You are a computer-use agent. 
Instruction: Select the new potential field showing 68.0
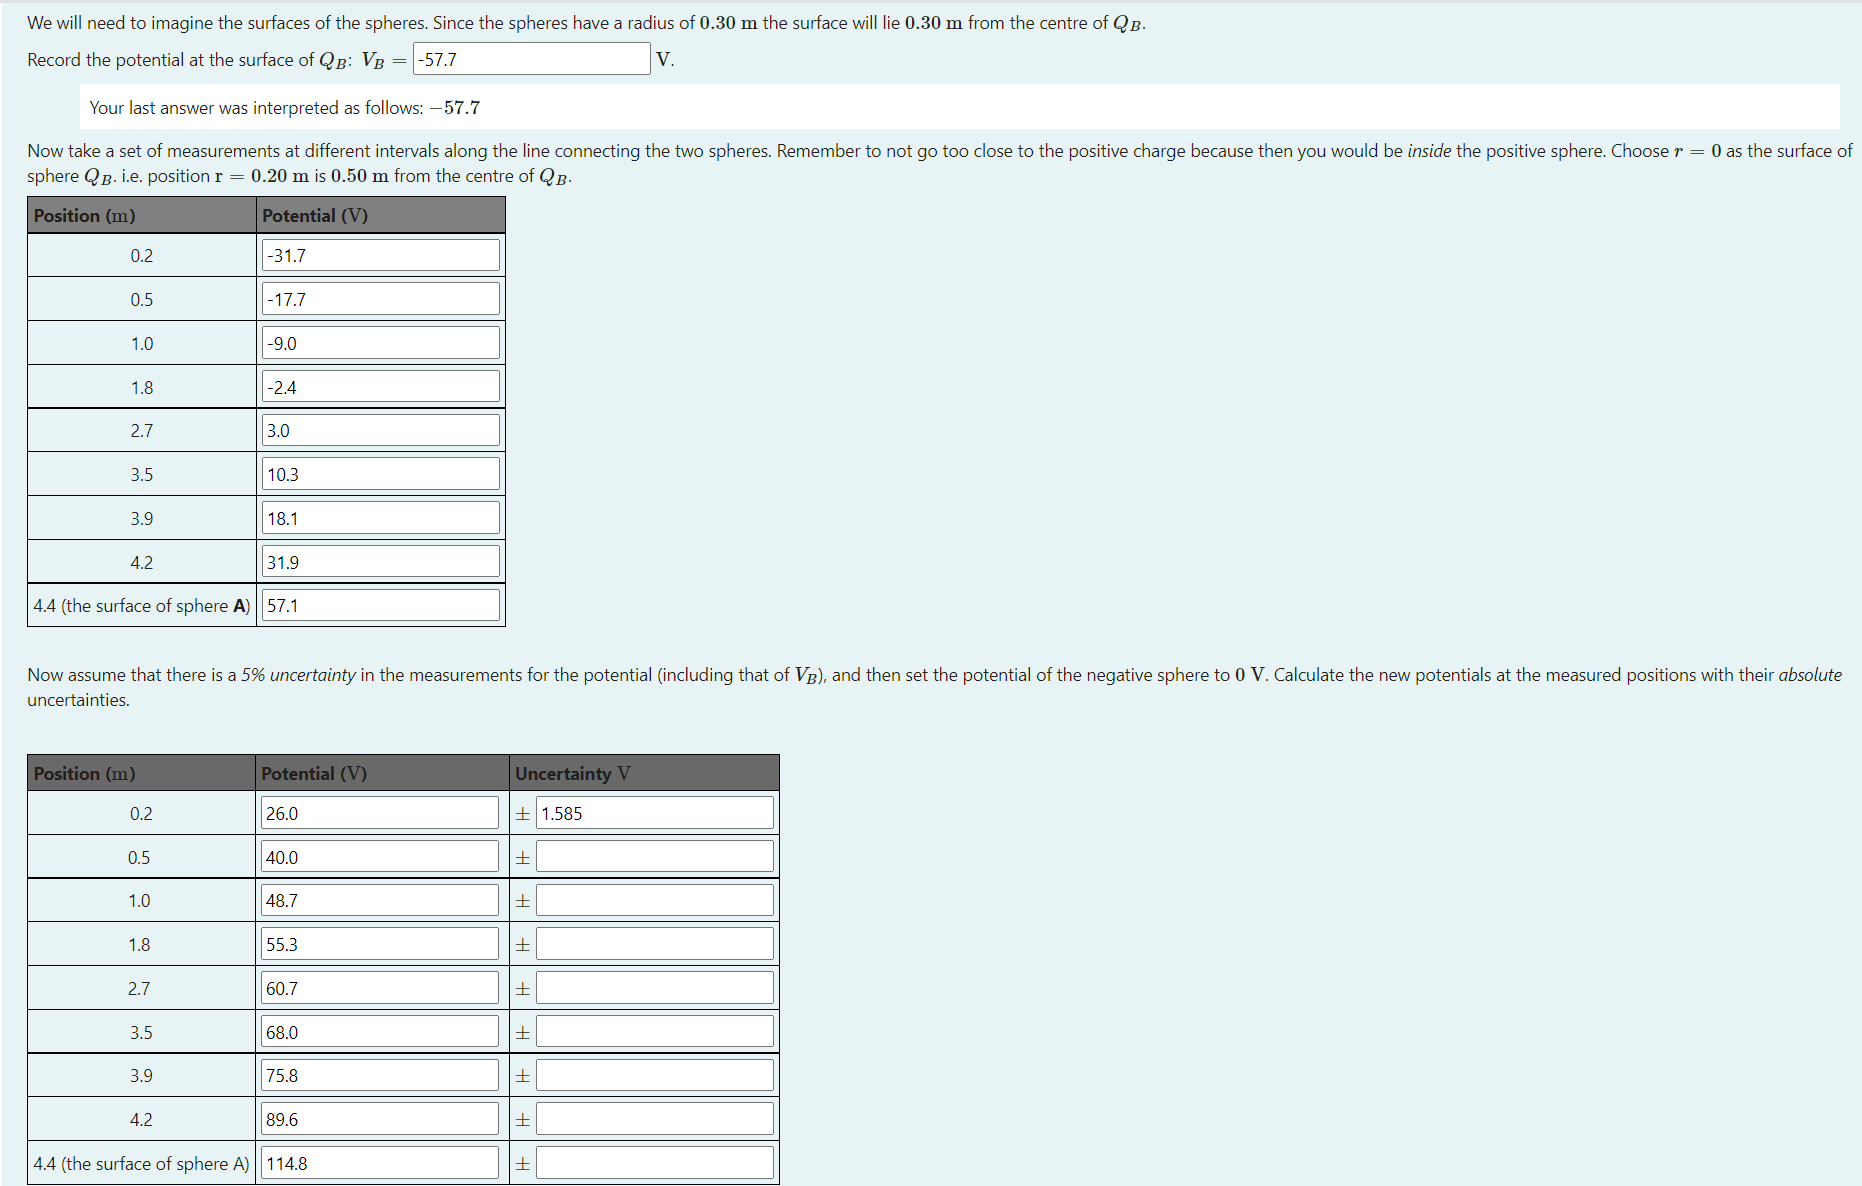[380, 1032]
